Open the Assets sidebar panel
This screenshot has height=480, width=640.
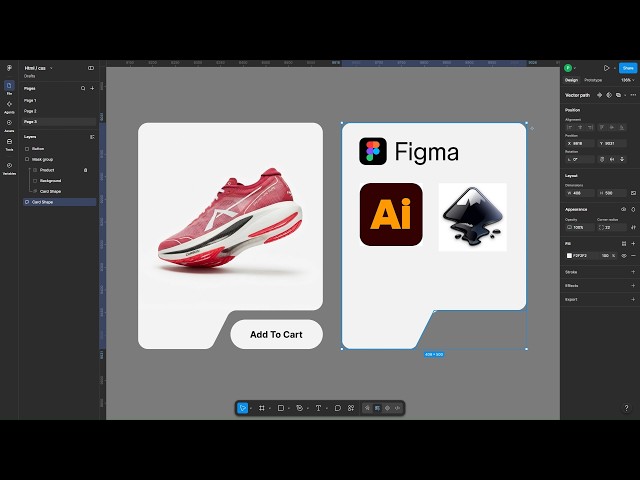(x=9, y=125)
